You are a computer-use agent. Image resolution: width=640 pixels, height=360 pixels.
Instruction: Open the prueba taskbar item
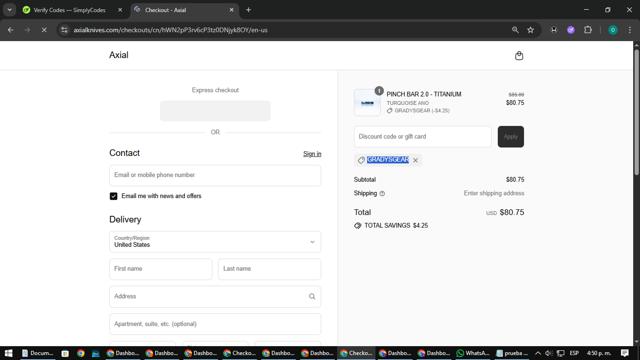tap(511, 353)
